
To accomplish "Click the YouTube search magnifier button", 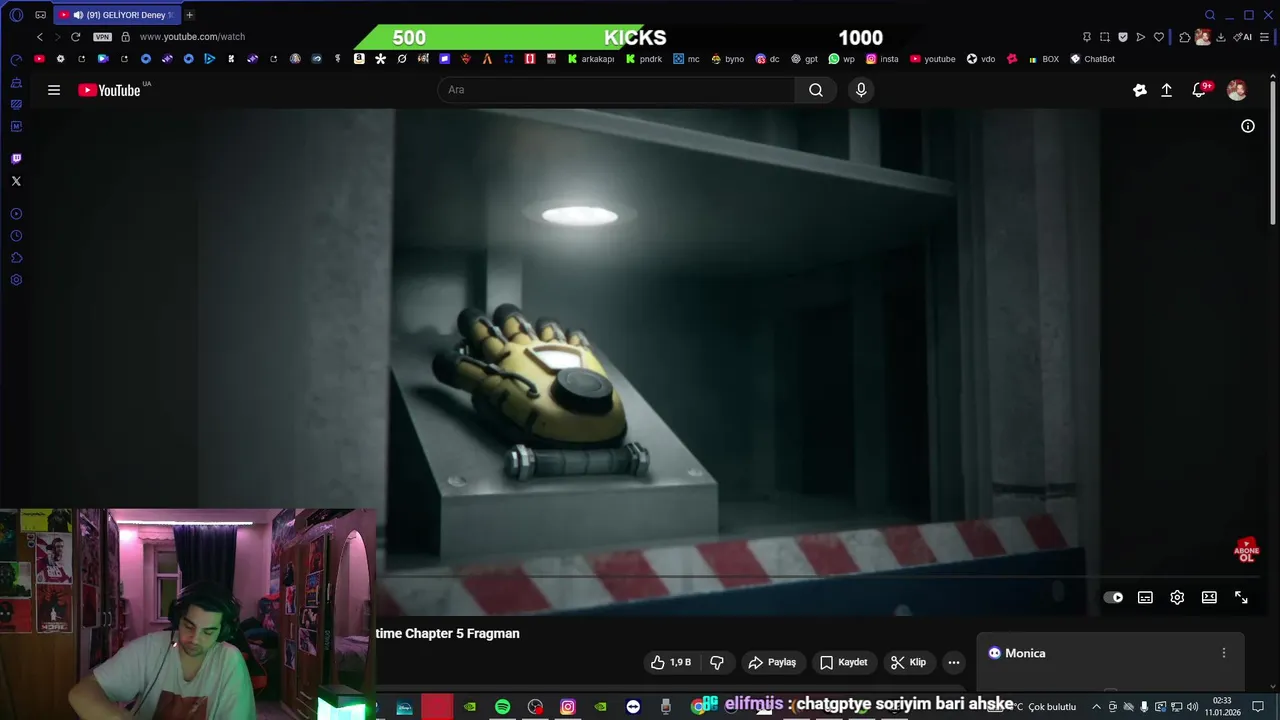I will coord(816,90).
